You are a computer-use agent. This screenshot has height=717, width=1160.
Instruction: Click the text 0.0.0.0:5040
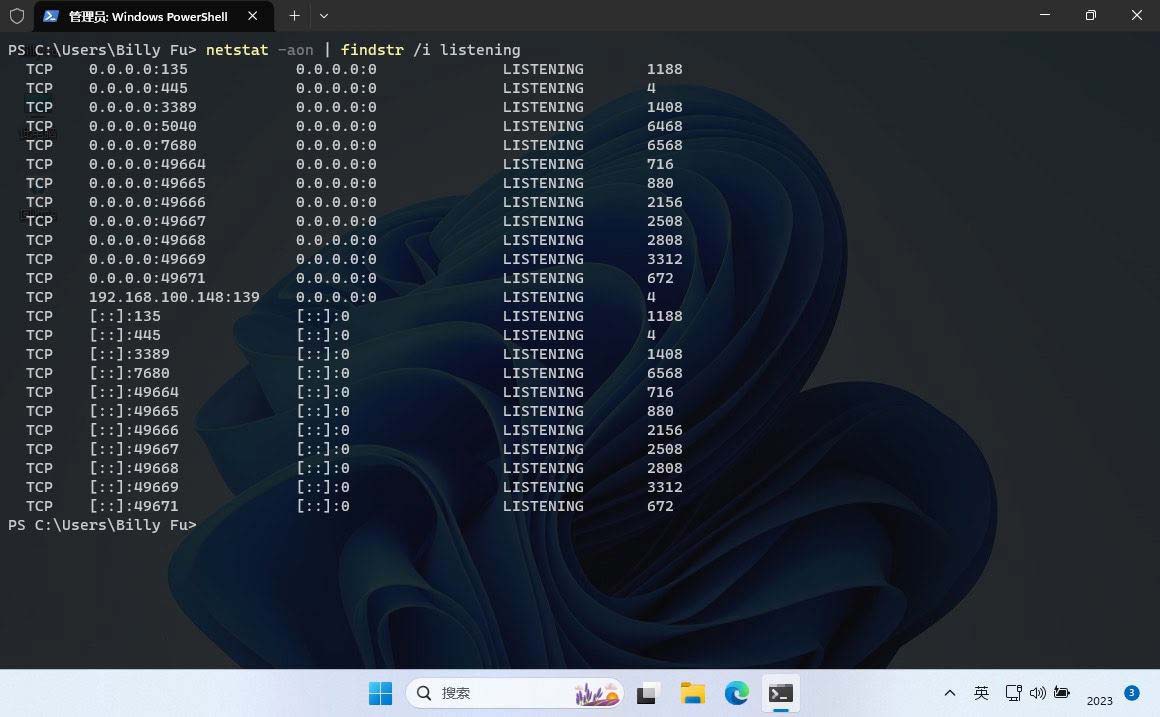click(143, 127)
